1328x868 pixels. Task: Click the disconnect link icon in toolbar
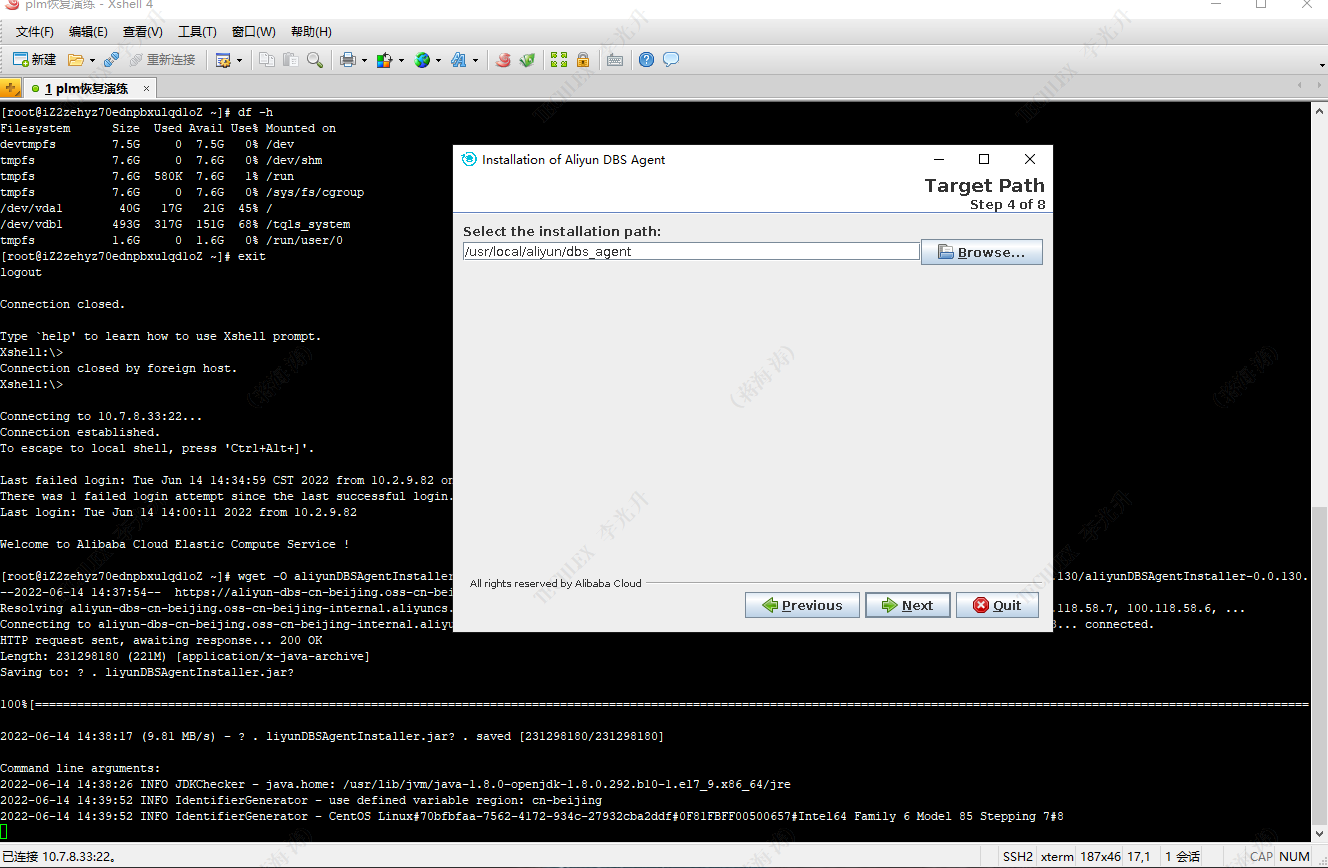tap(111, 60)
